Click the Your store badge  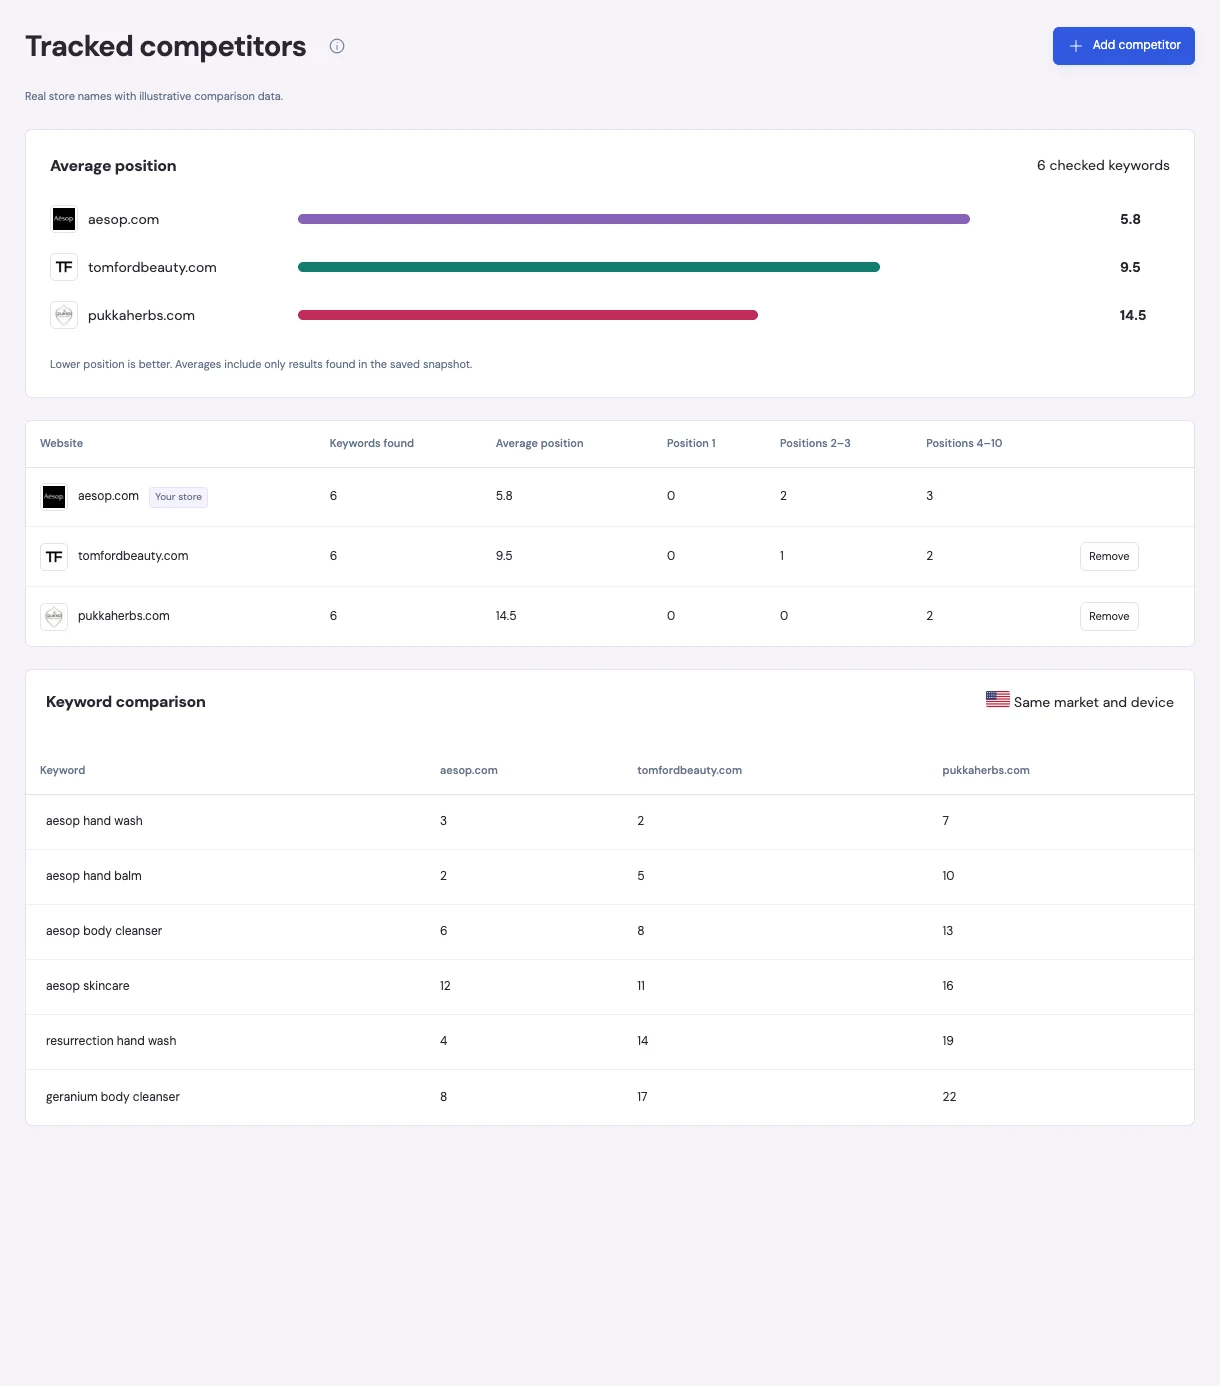click(178, 497)
